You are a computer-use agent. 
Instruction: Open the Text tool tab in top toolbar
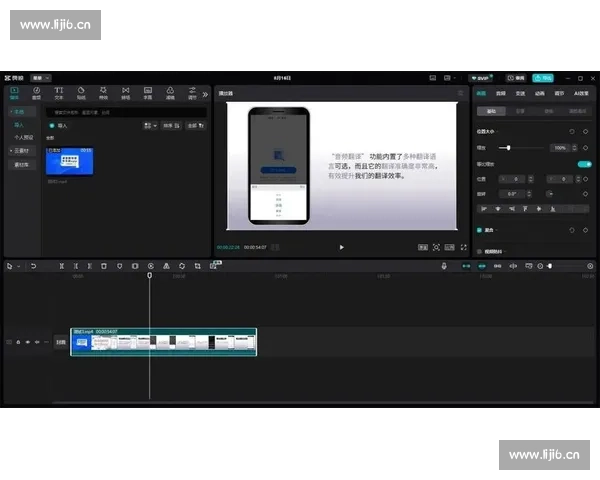[x=58, y=93]
